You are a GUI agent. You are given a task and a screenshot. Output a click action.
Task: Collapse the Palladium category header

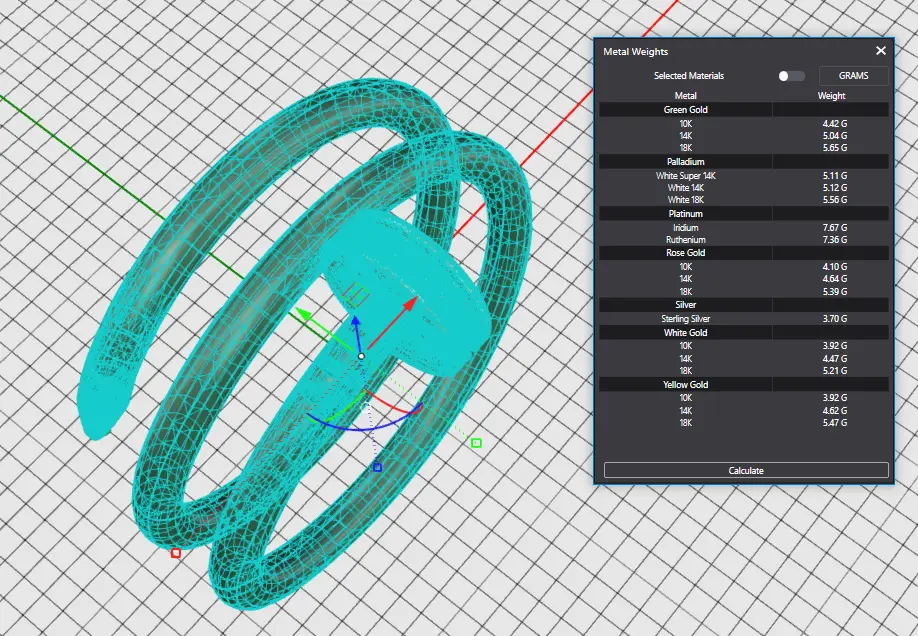pos(685,162)
